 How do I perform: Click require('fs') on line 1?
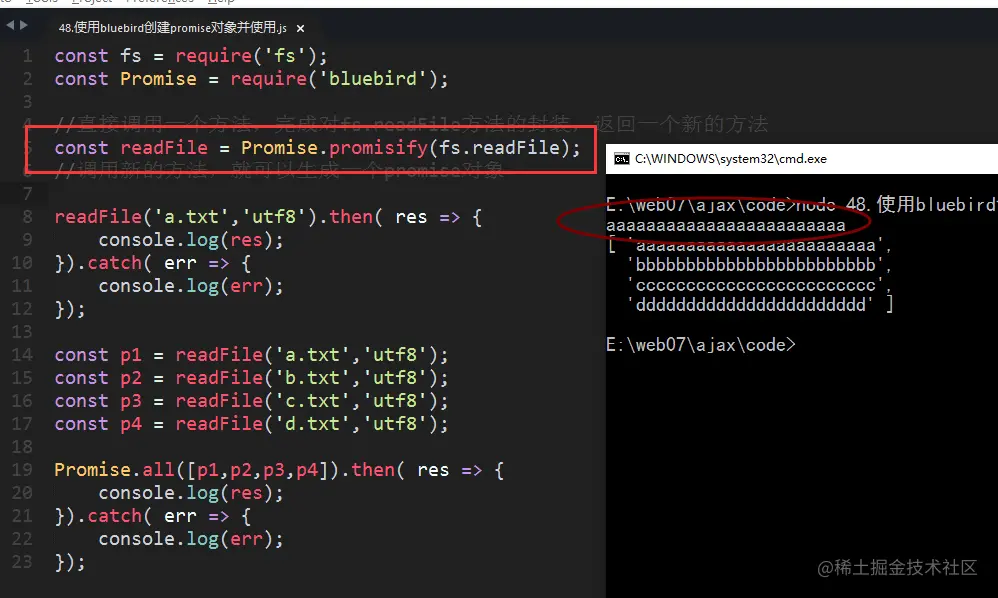pyautogui.click(x=246, y=56)
